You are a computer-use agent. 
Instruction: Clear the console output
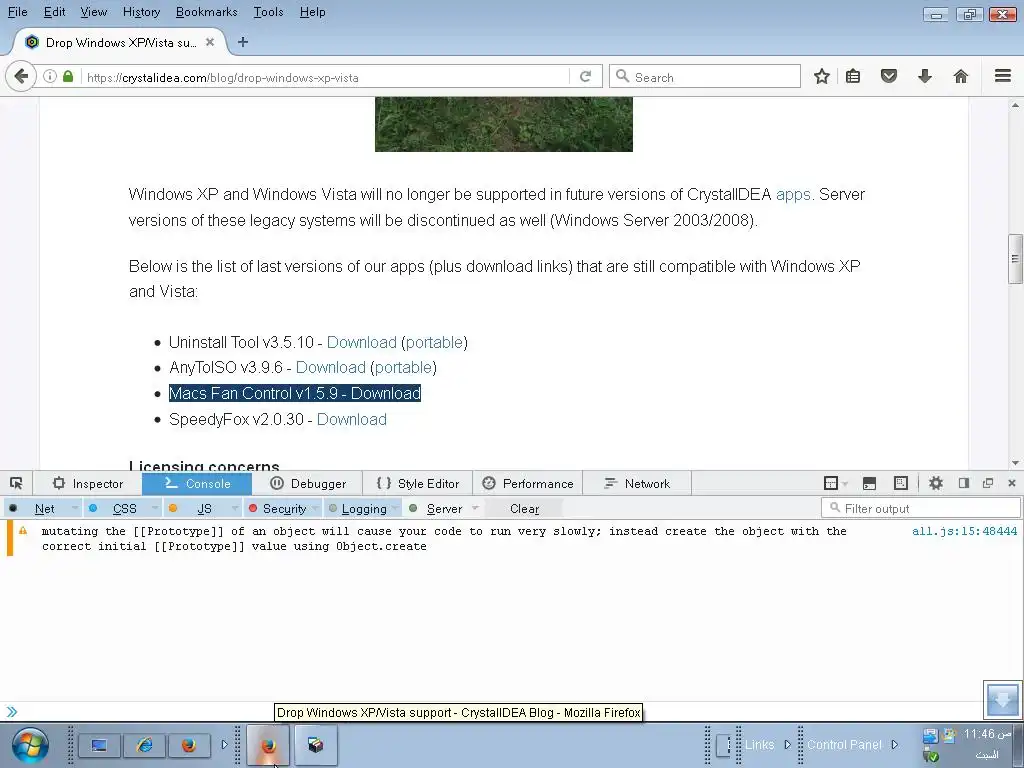point(524,509)
